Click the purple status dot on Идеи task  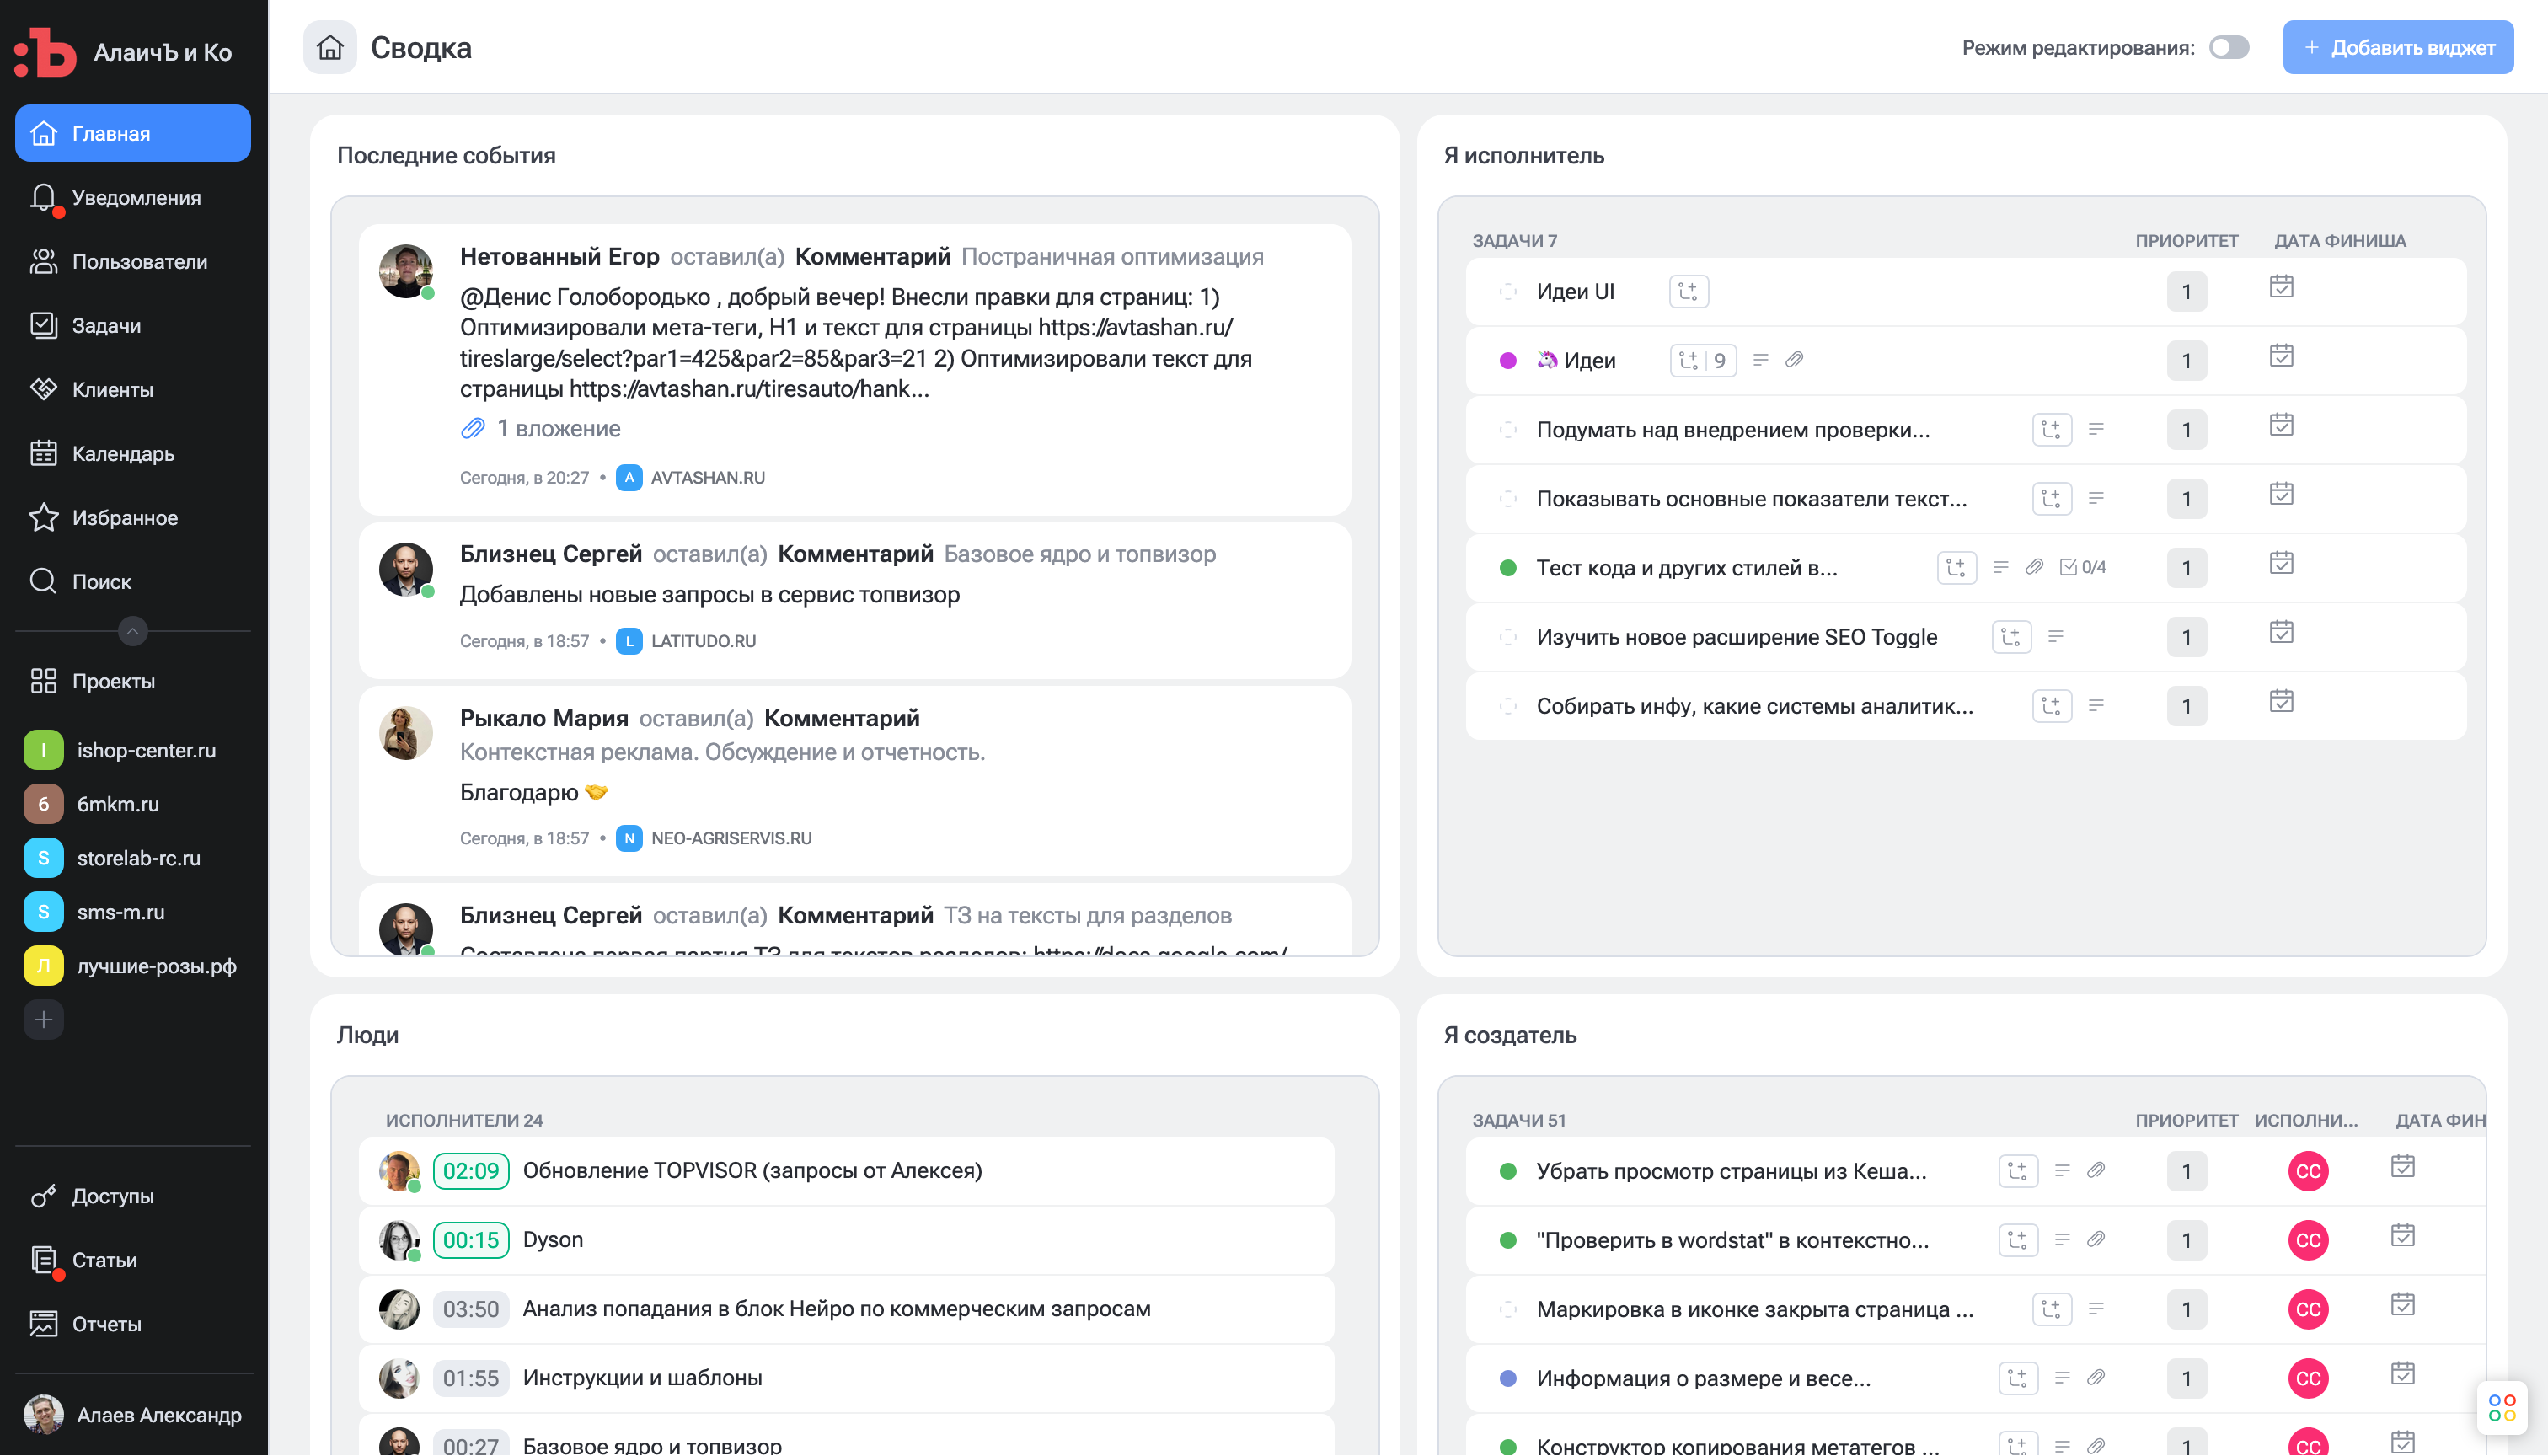1508,360
